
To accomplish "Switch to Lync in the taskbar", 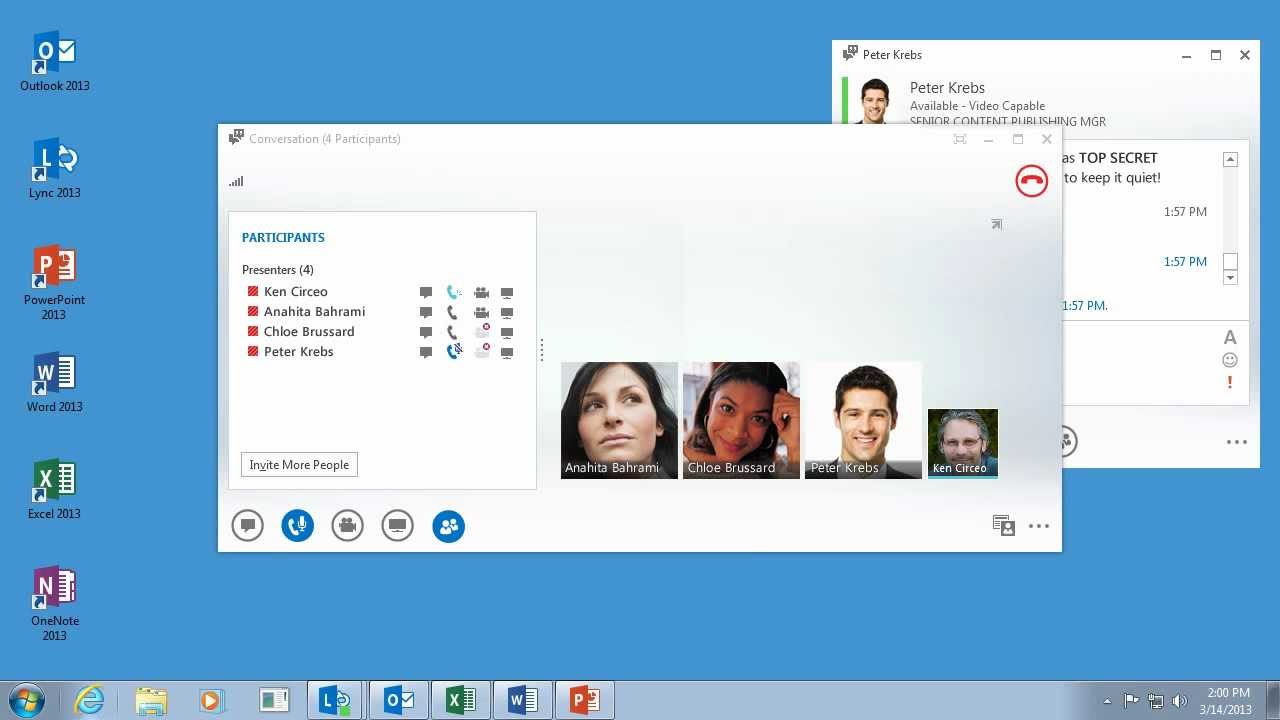I will click(336, 700).
